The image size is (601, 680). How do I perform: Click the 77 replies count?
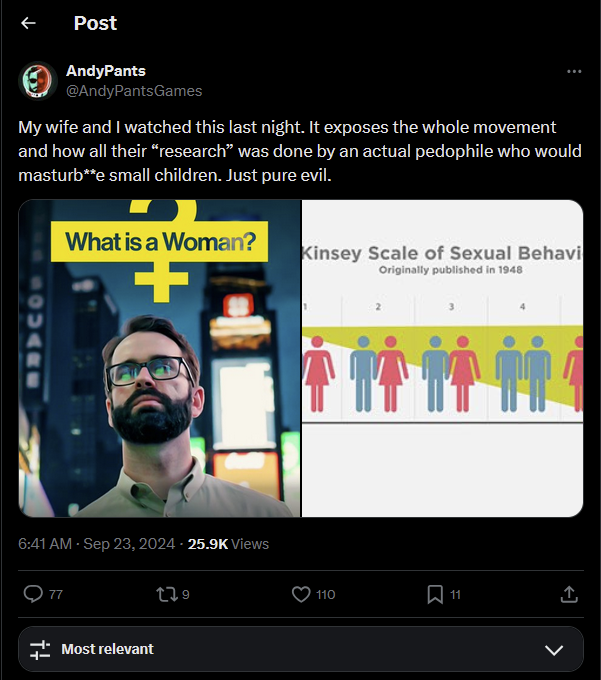(x=56, y=595)
